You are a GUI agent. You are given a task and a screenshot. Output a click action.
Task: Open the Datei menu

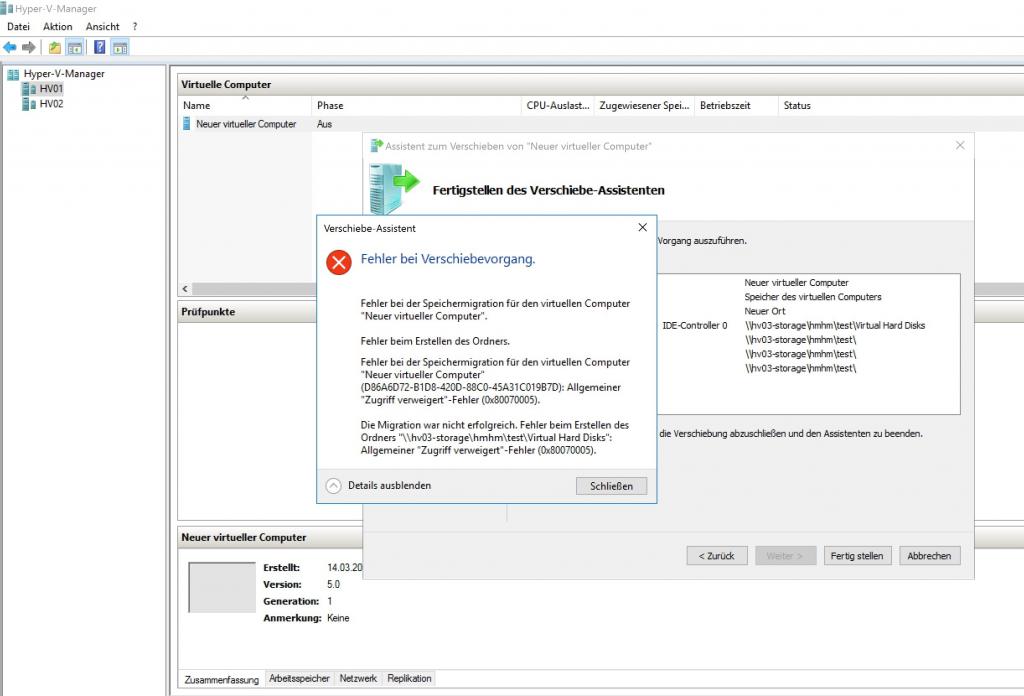tap(18, 27)
